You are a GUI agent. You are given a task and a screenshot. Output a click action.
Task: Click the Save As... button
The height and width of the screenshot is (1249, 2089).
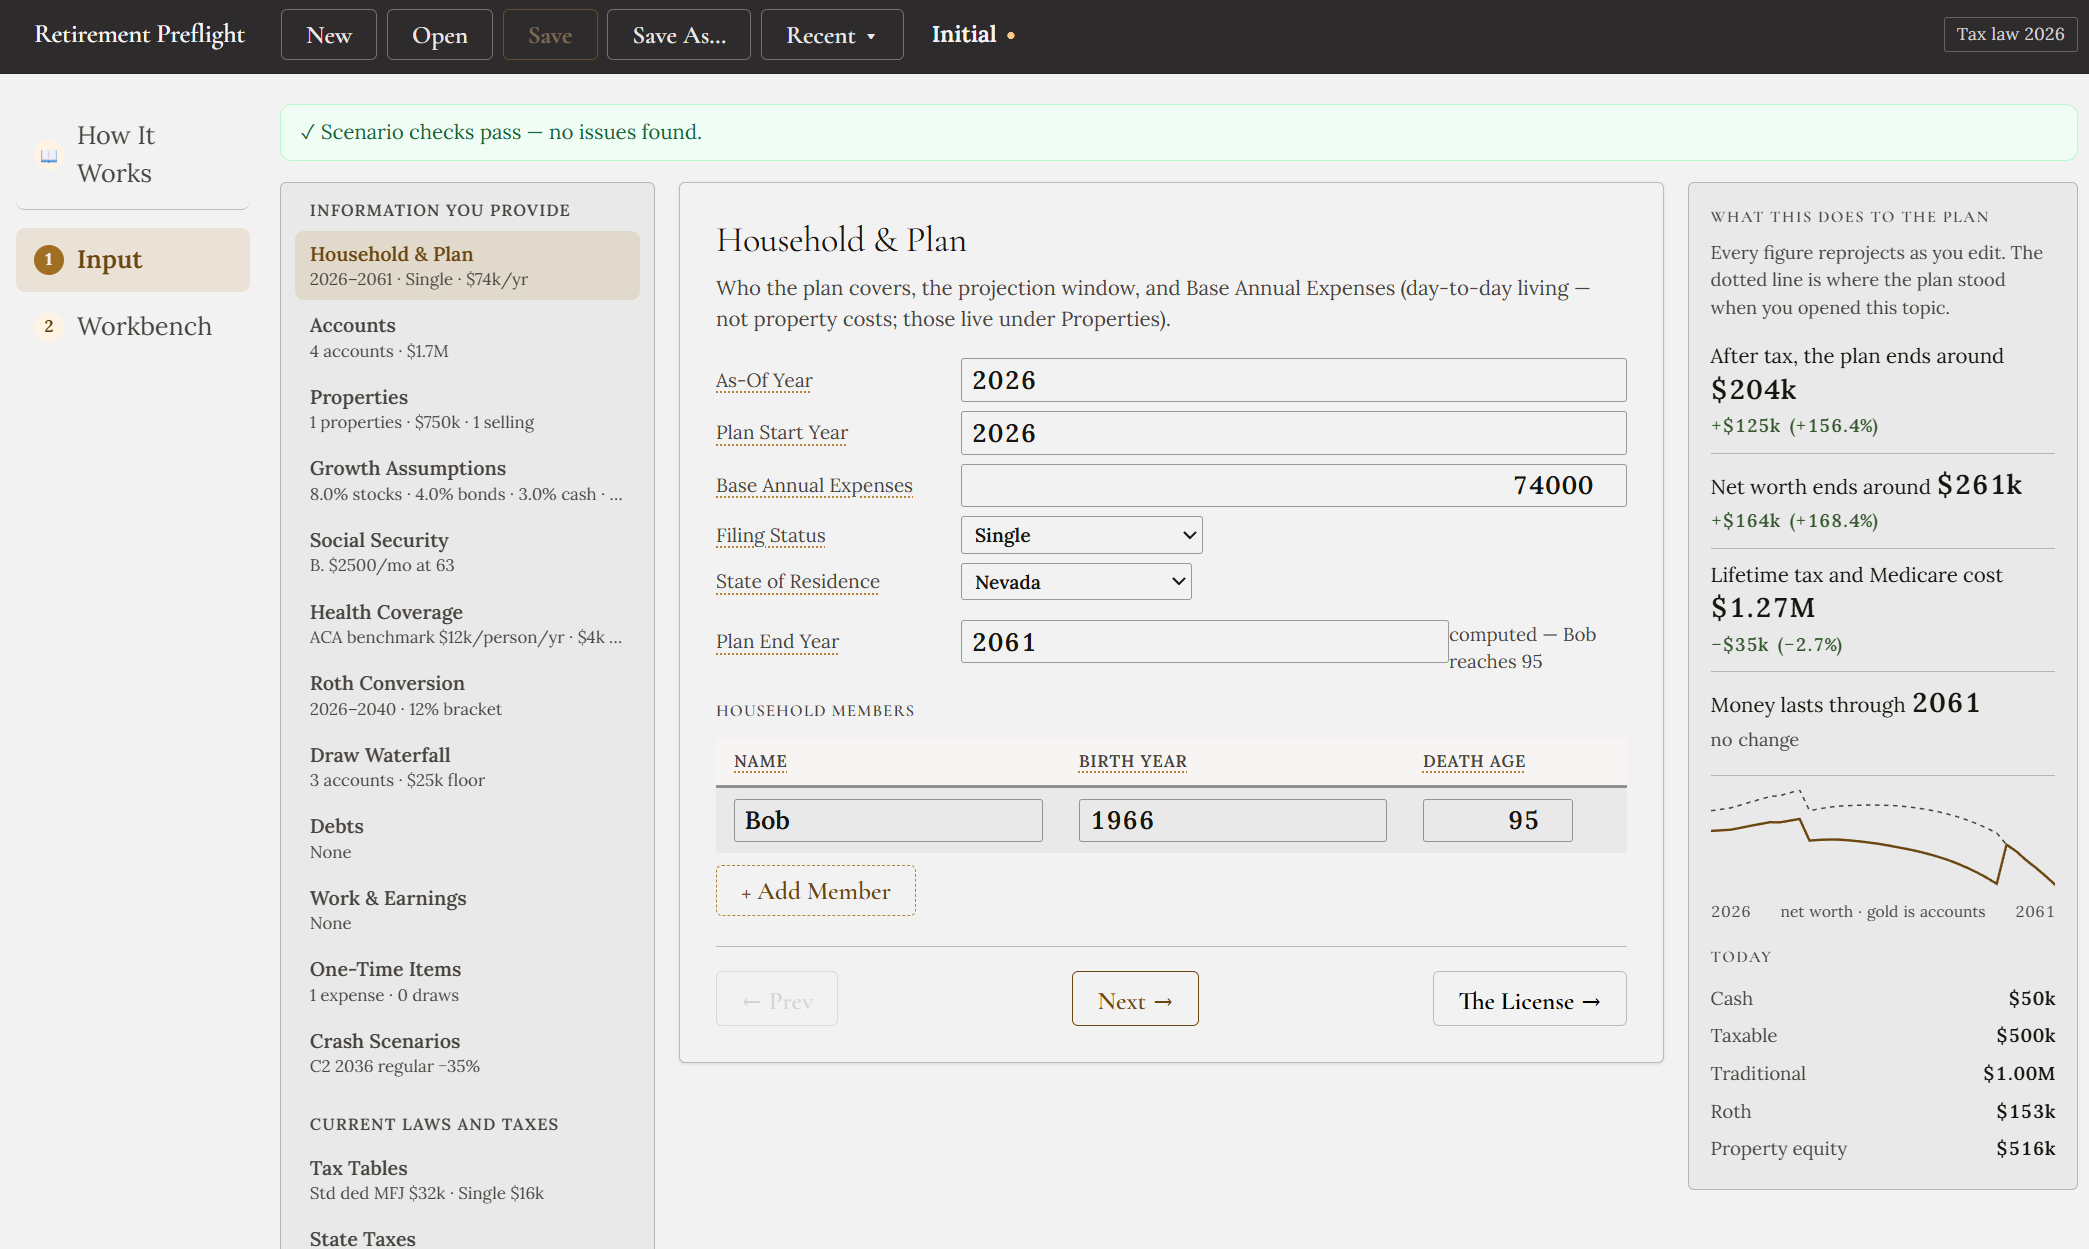coord(679,35)
